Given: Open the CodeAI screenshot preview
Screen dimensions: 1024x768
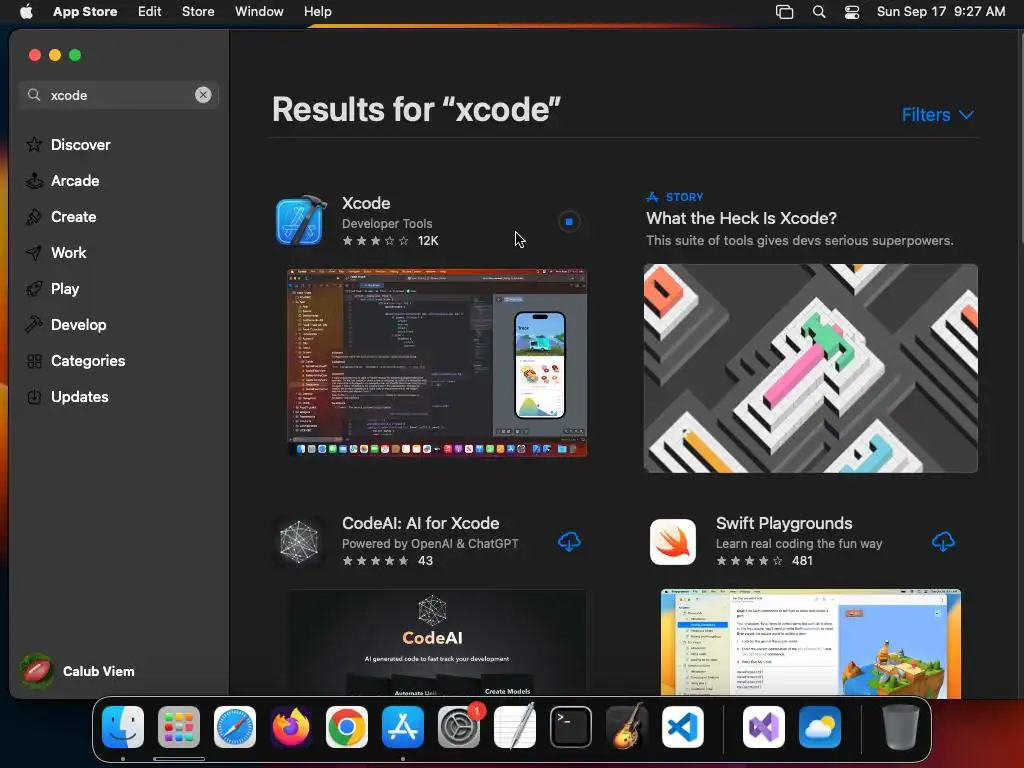Looking at the screenshot, I should coord(436,643).
